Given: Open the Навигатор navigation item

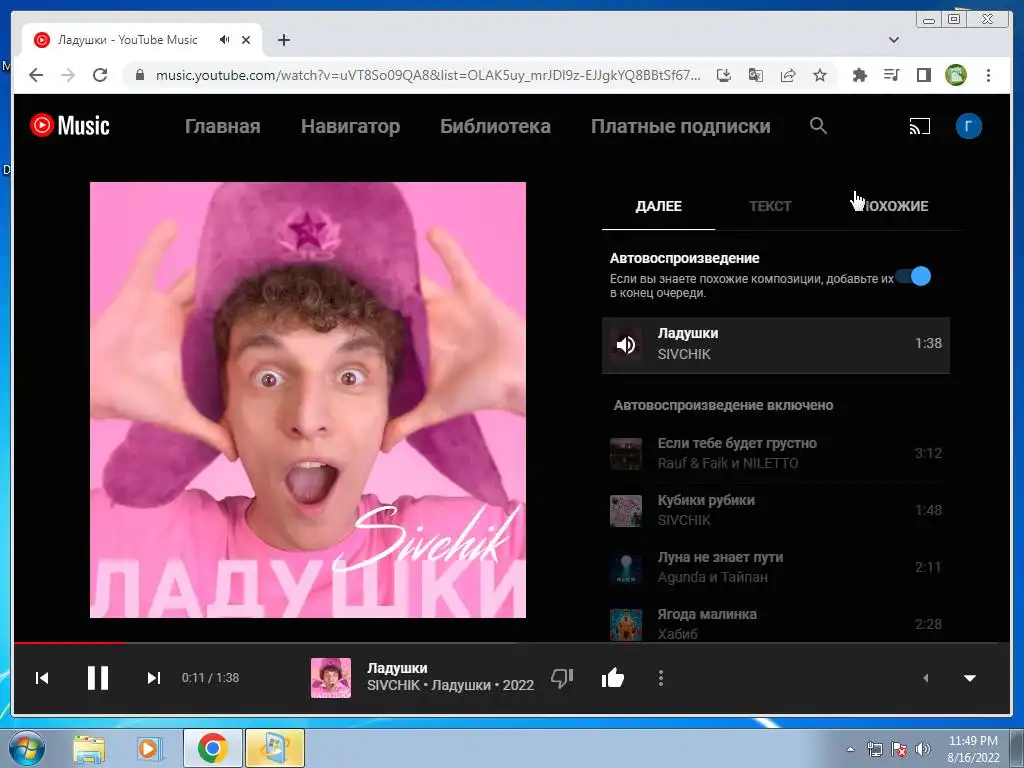Looking at the screenshot, I should coord(351,126).
